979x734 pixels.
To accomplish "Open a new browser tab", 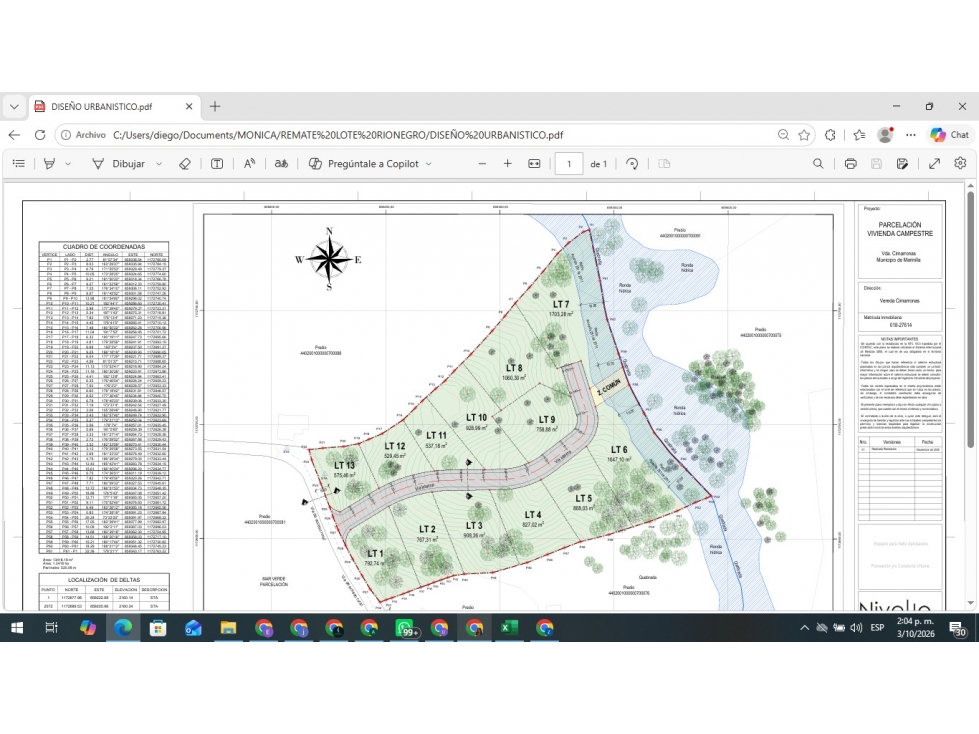I will coord(215,107).
